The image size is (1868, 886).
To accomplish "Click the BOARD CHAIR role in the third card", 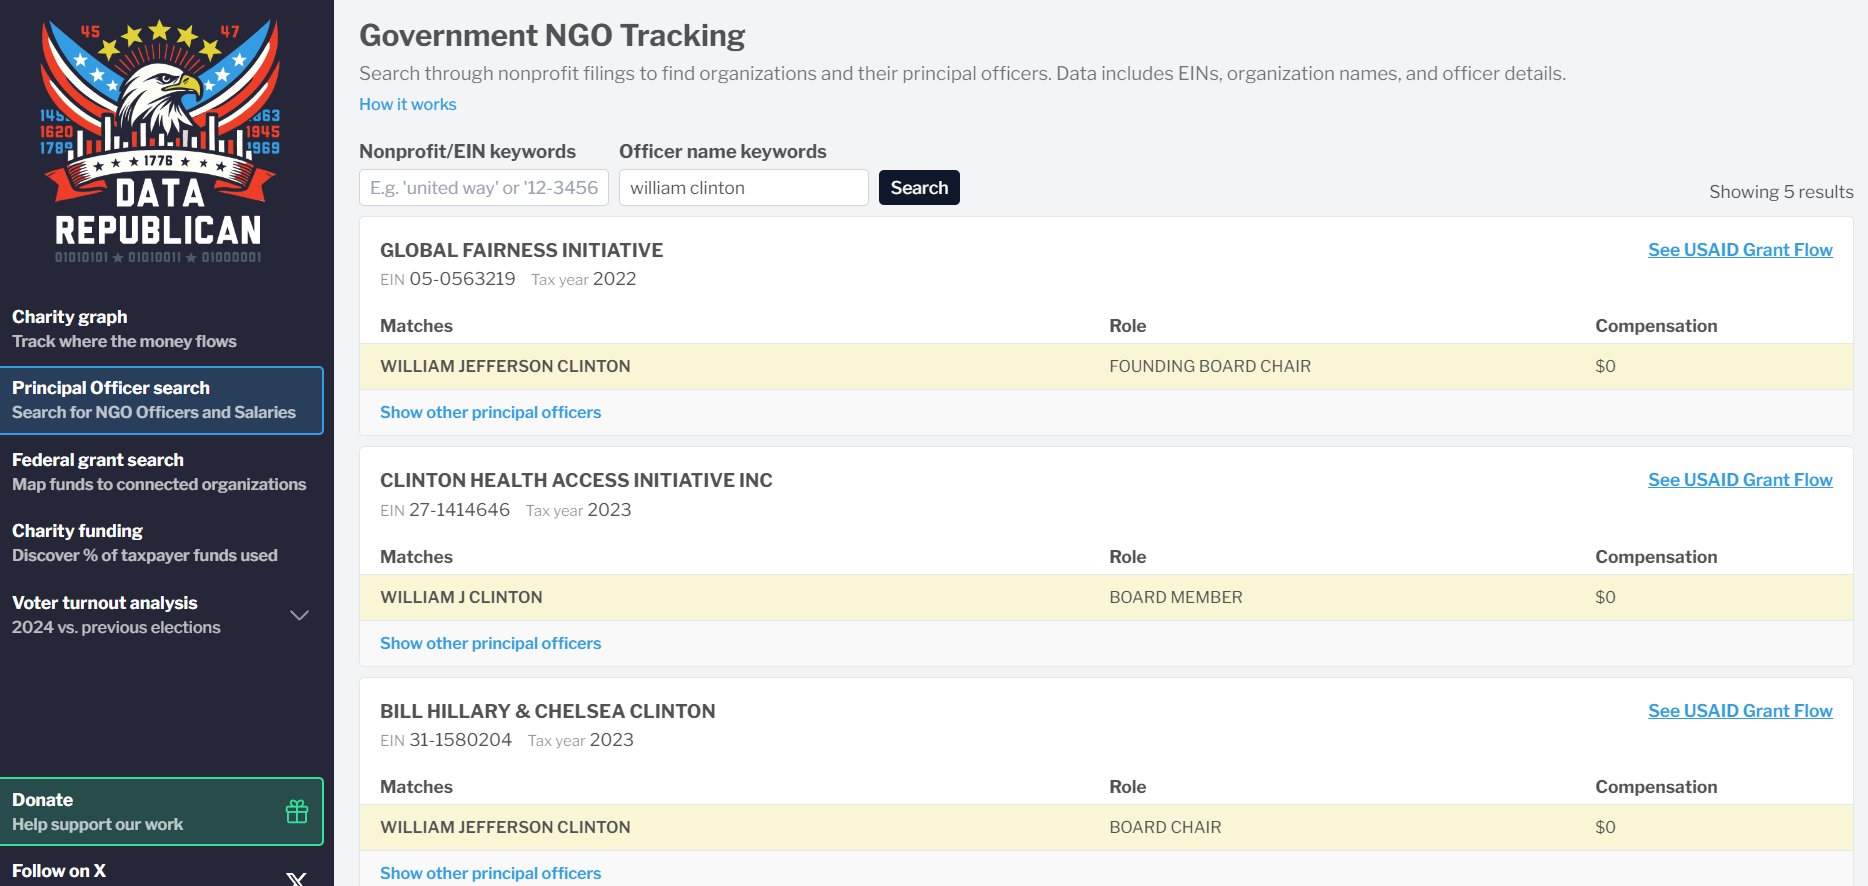I will point(1165,827).
